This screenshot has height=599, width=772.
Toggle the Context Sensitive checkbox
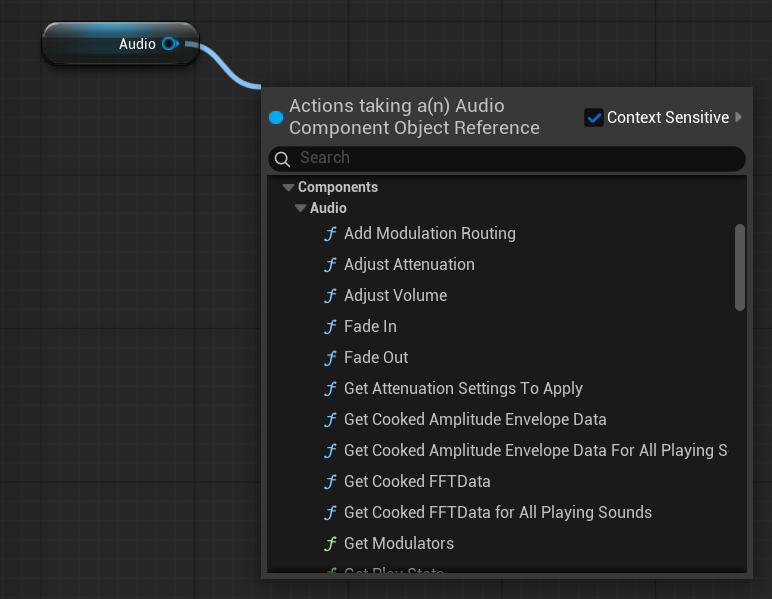tap(594, 118)
